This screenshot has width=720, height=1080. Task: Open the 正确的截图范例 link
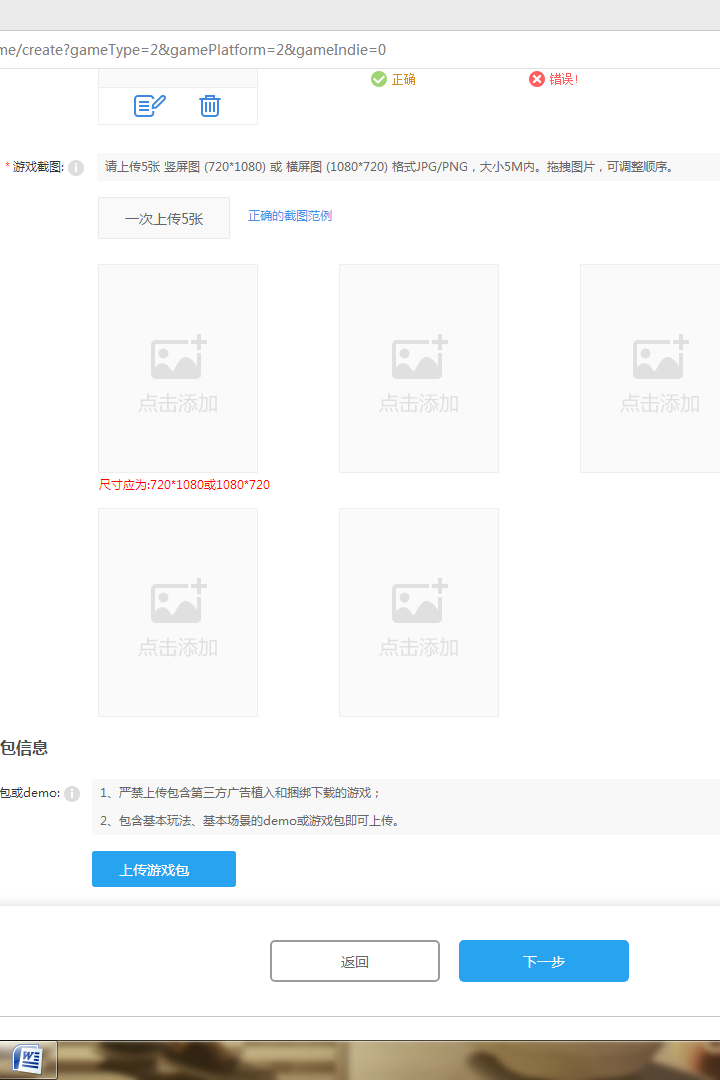click(x=290, y=216)
